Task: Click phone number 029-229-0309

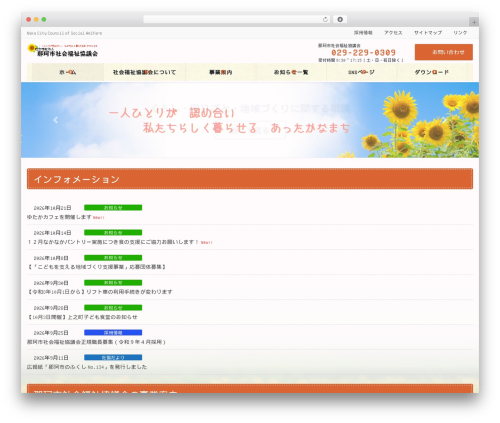Action: 363,52
